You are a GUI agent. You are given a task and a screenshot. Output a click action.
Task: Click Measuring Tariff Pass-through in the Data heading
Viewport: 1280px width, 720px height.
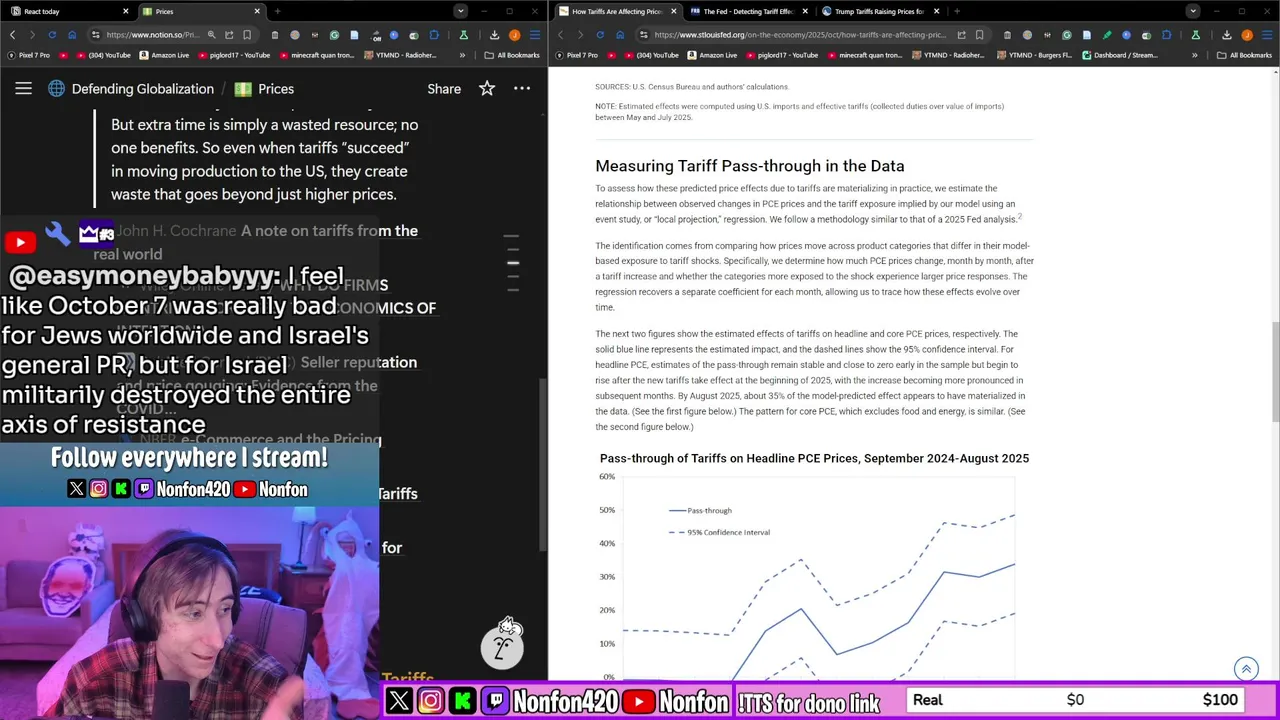tap(750, 166)
